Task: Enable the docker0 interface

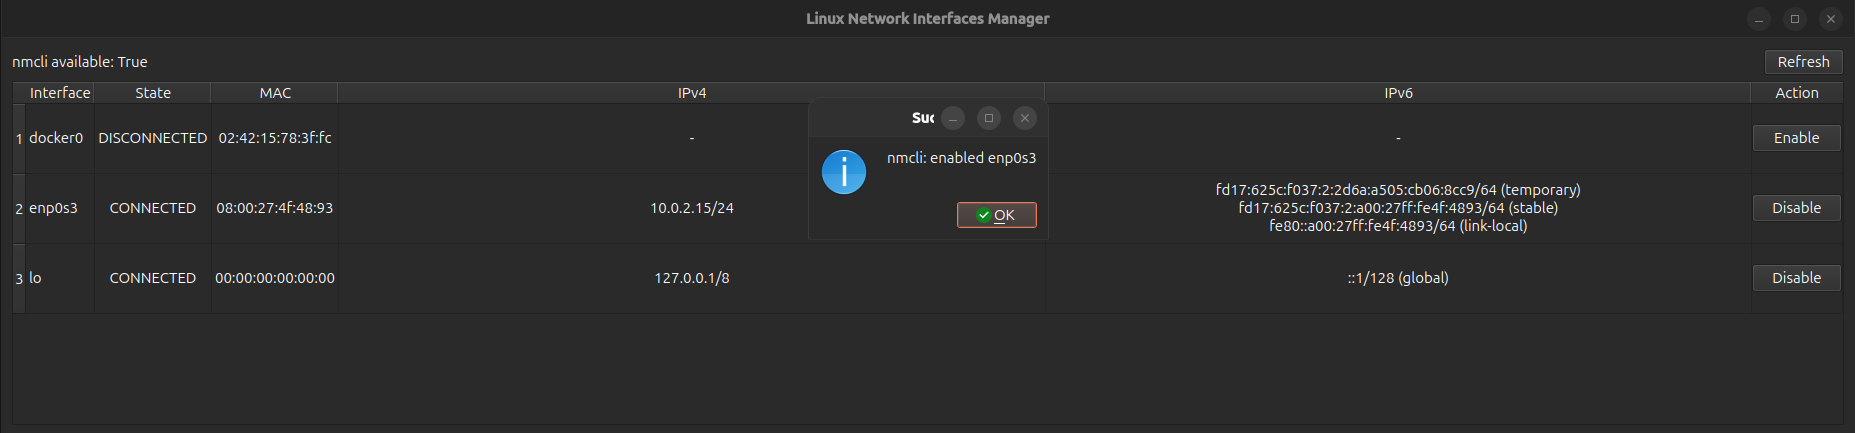Action: point(1796,138)
